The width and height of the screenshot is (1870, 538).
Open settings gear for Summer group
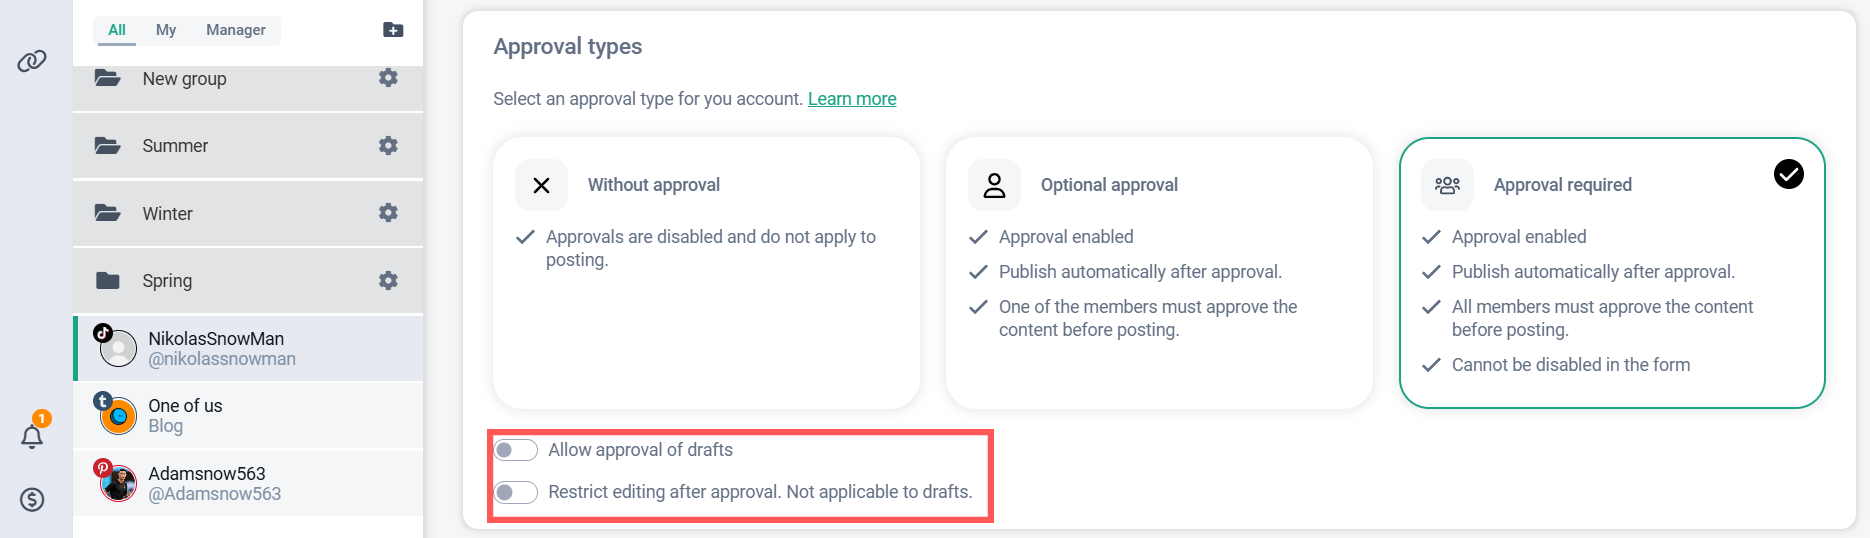click(388, 145)
